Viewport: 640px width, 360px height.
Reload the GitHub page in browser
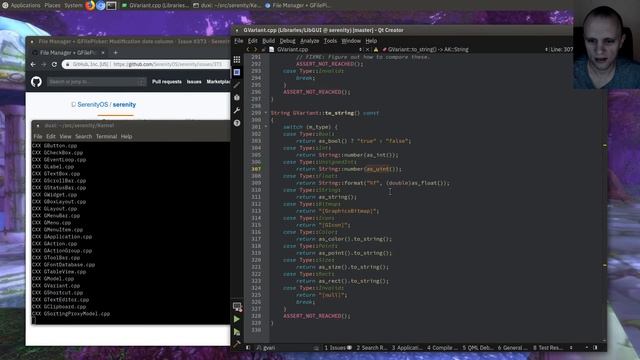click(54, 64)
